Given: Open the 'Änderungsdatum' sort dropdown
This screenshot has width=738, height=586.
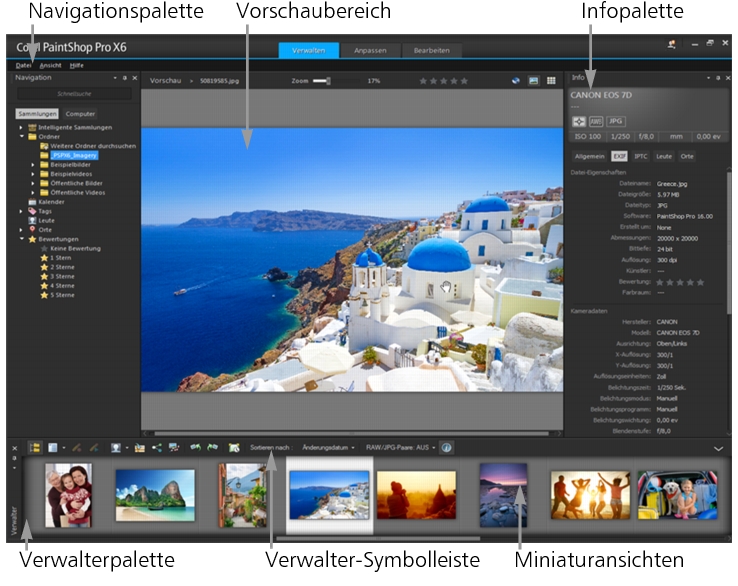Looking at the screenshot, I should [x=328, y=448].
